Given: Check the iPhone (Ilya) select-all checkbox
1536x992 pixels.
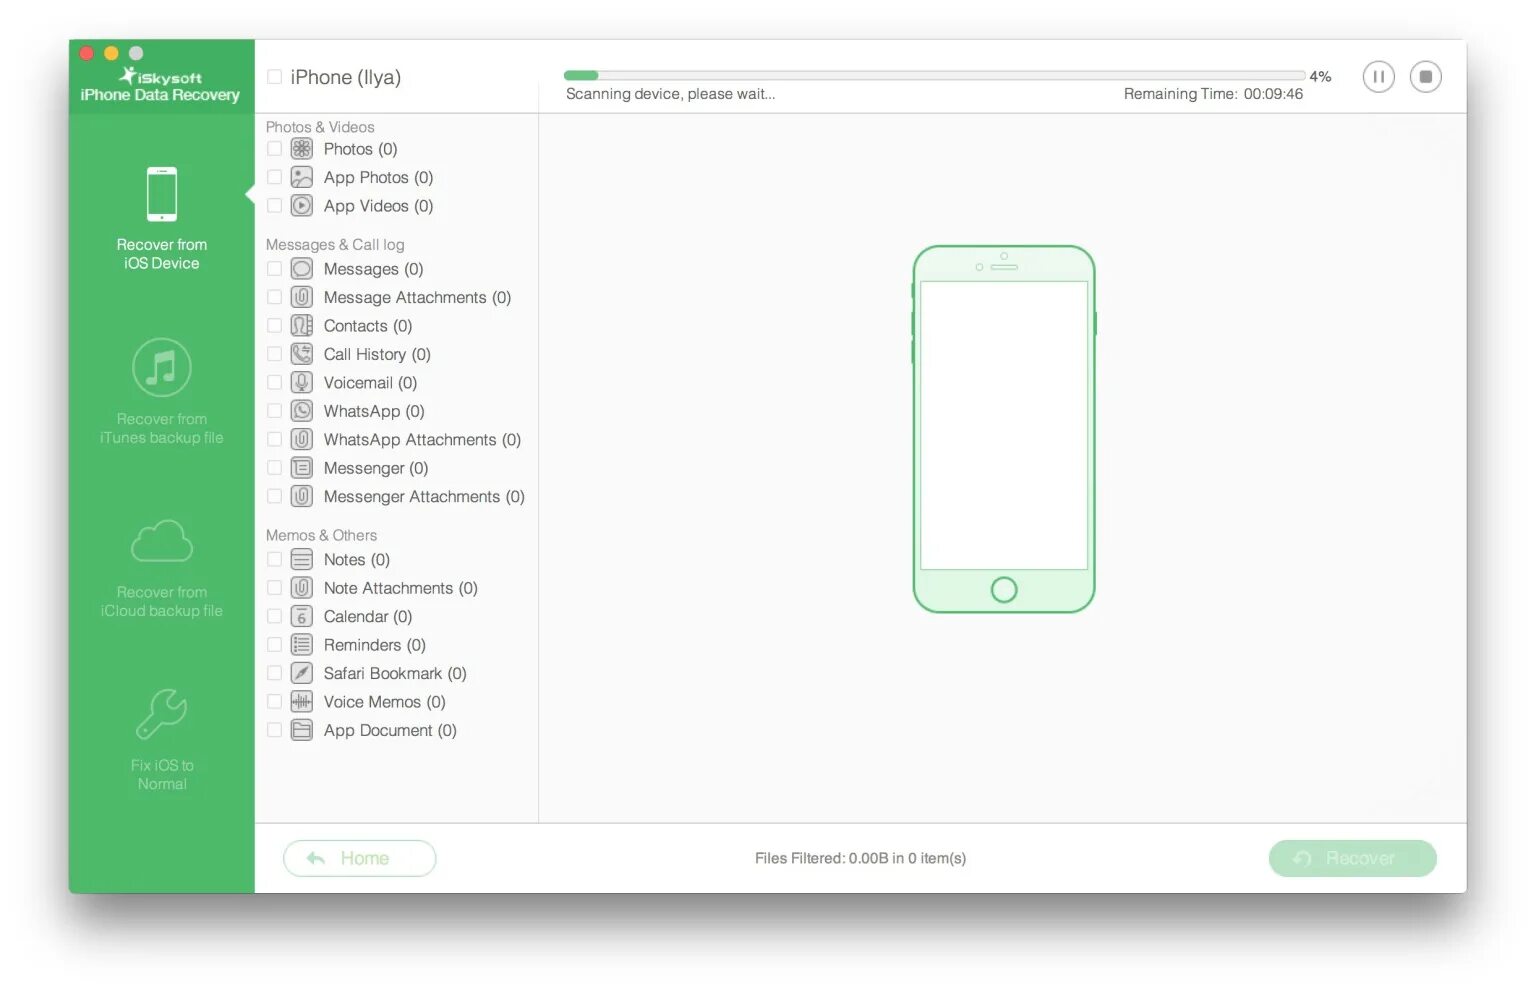Looking at the screenshot, I should pyautogui.click(x=274, y=77).
